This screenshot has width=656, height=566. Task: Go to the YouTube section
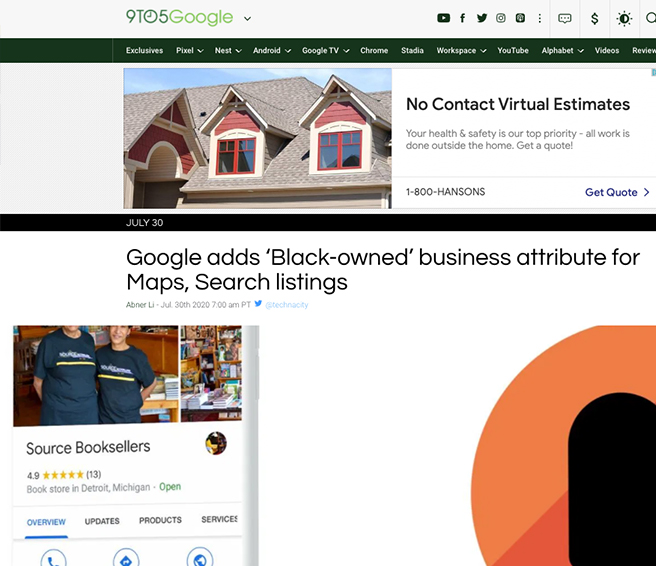click(x=513, y=51)
